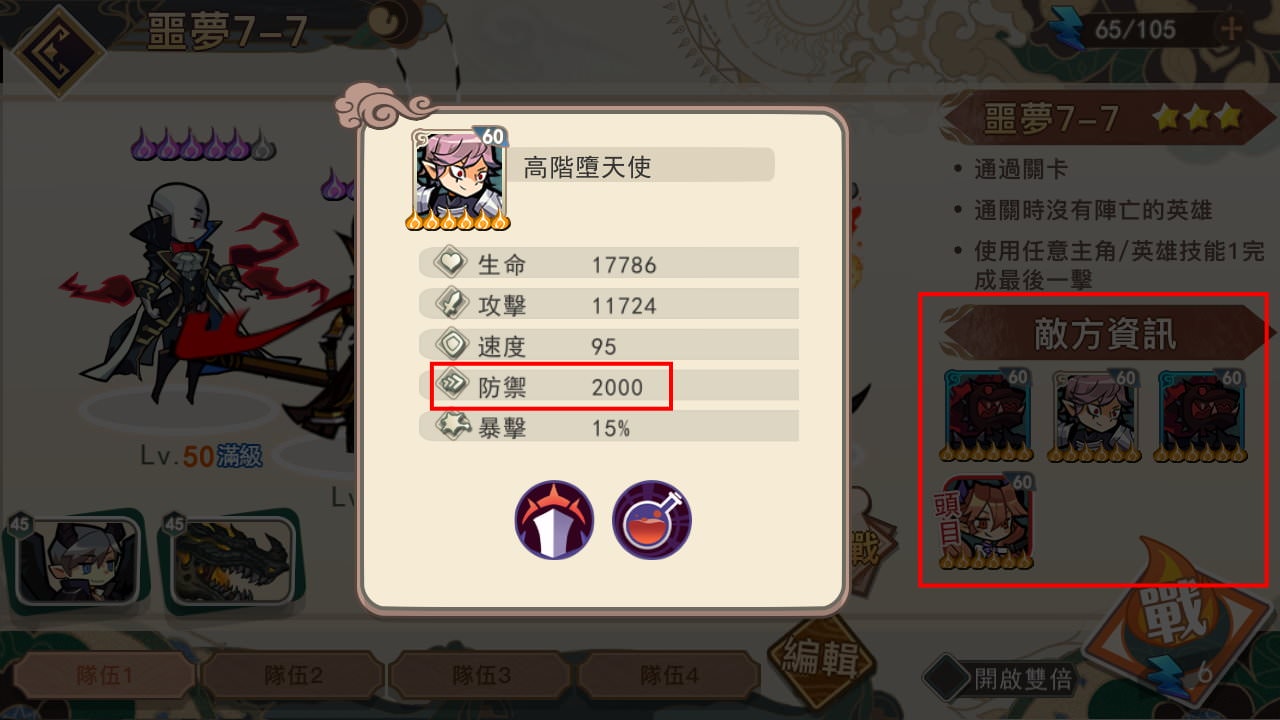This screenshot has height=720, width=1280.
Task: Tap the shield skill icon in popup
Action: click(x=554, y=520)
